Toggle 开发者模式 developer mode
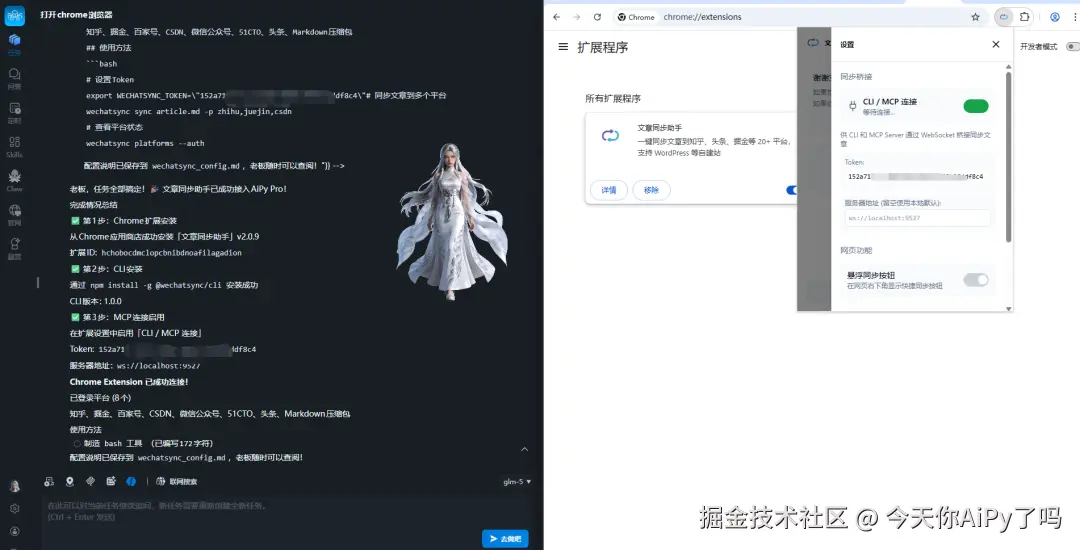Screen dimensions: 1080x550 [x=1072, y=47]
